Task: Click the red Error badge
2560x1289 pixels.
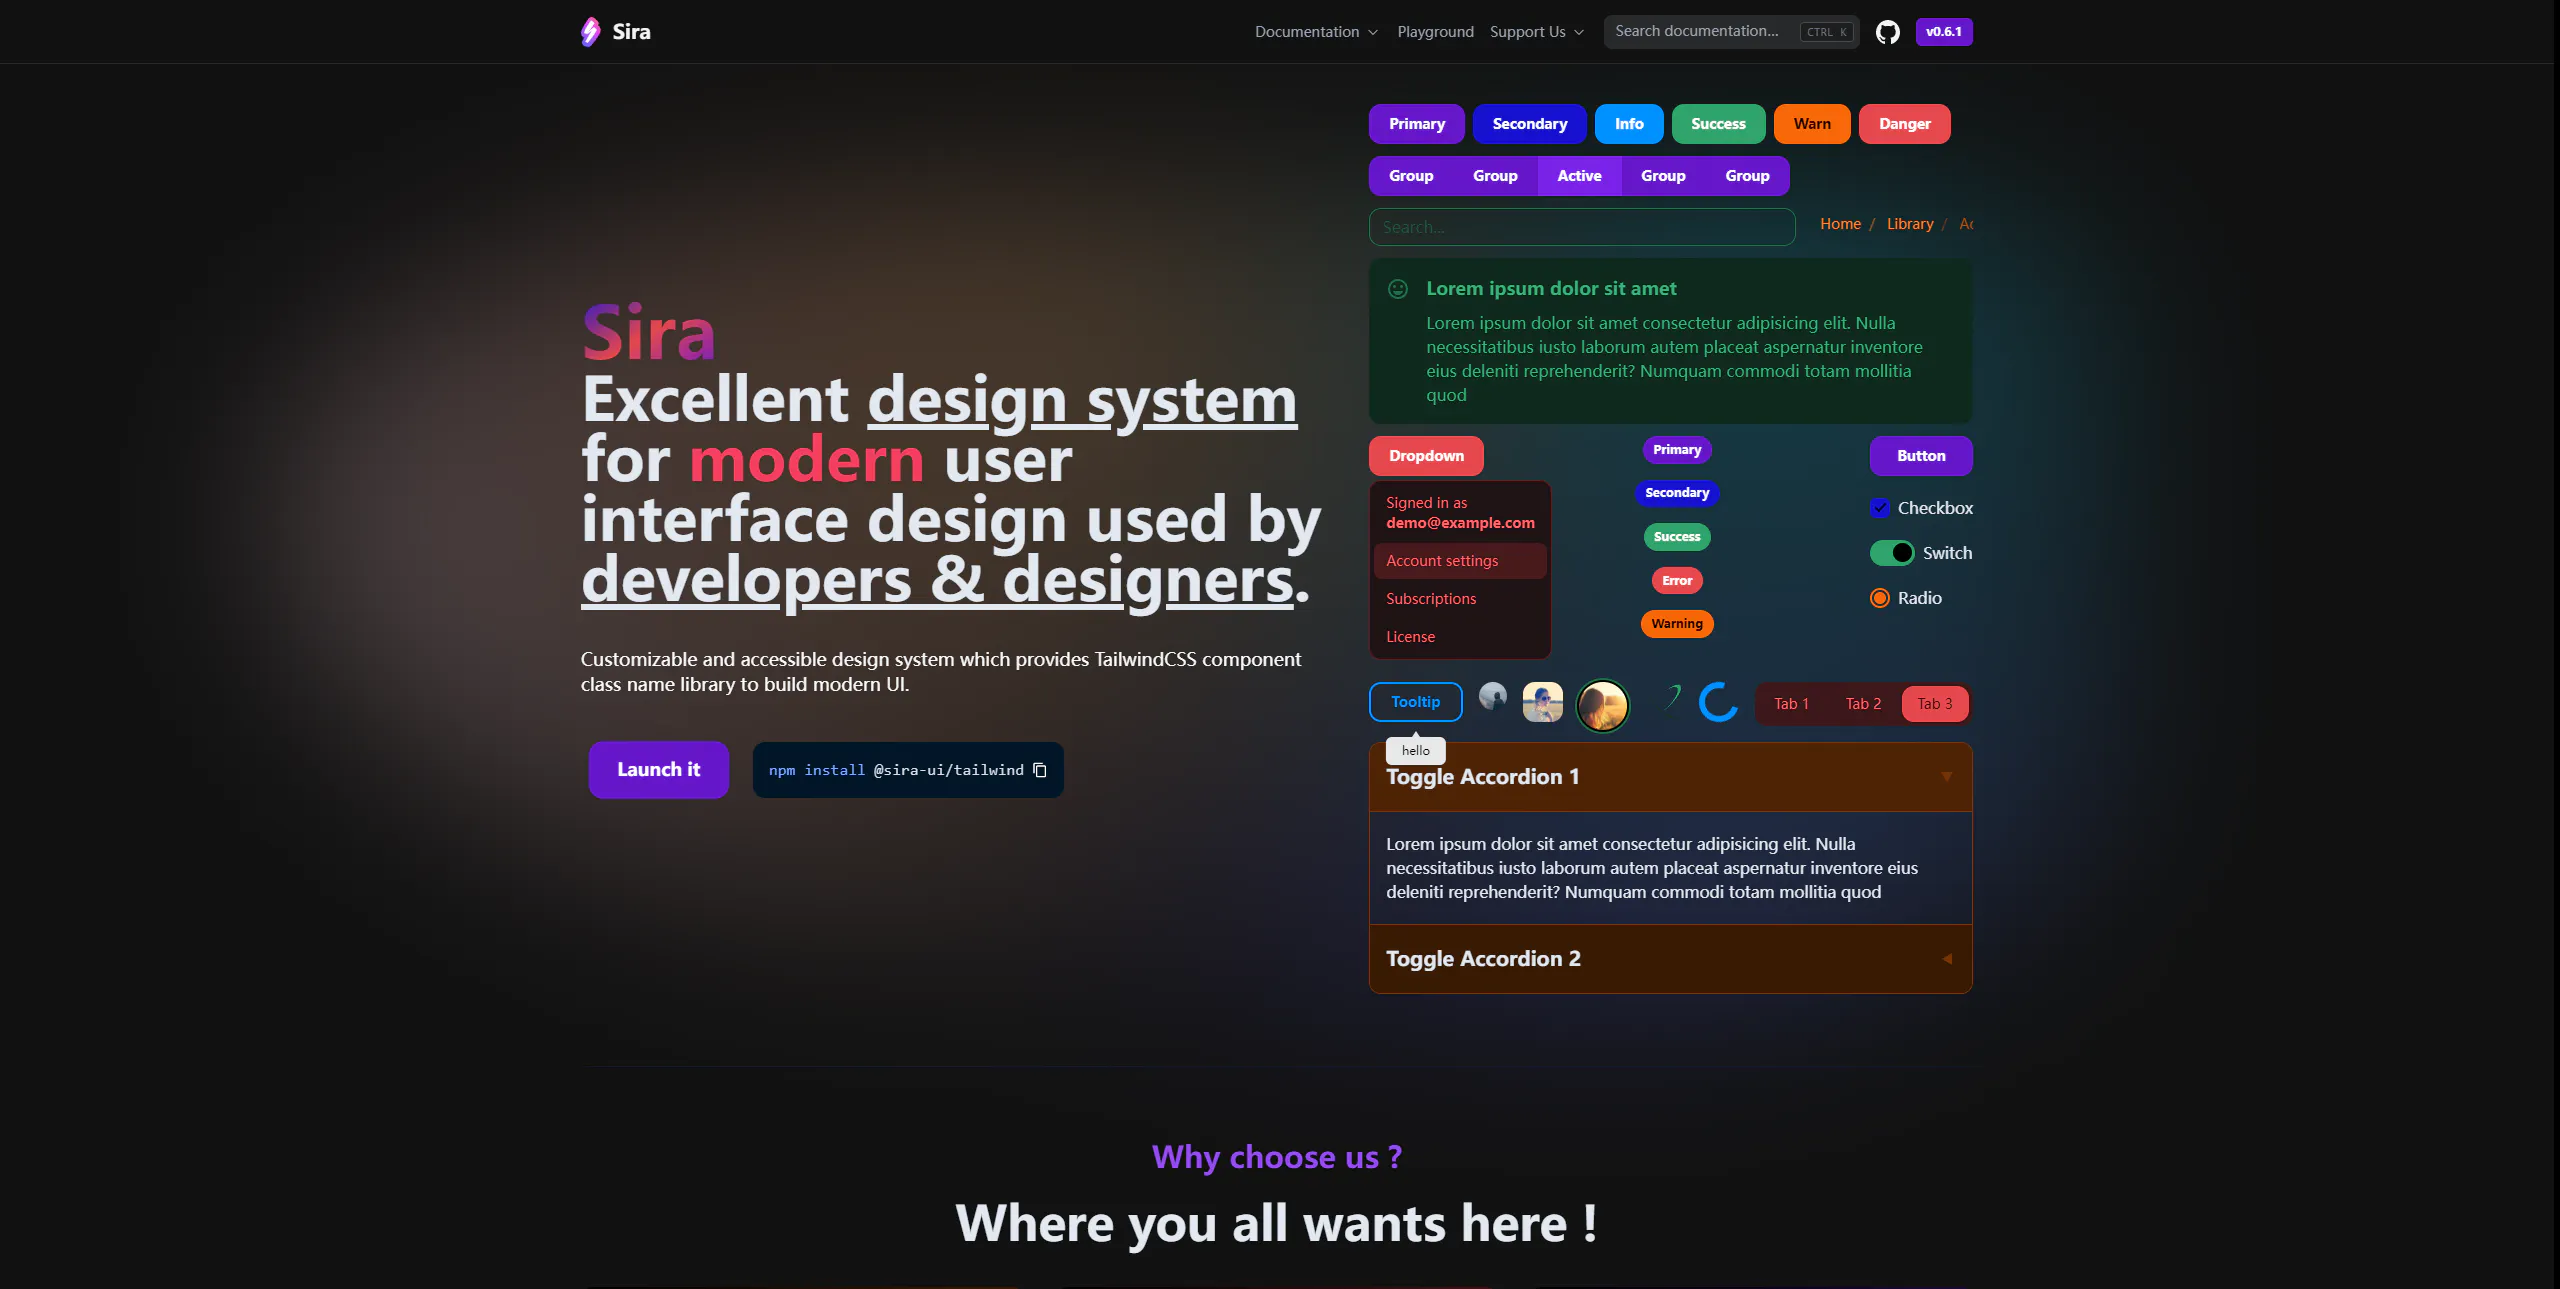Action: (x=1677, y=581)
